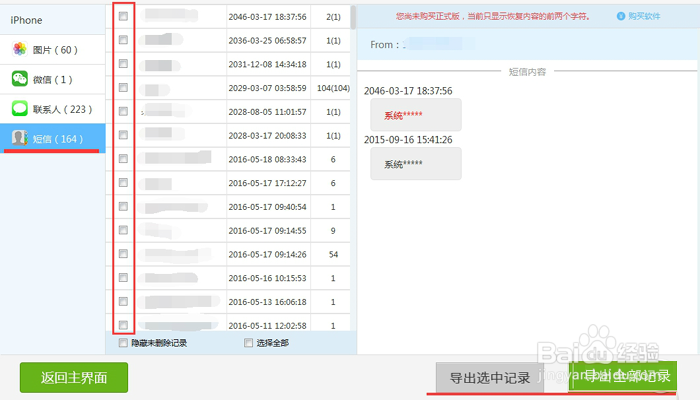Image resolution: width=700 pixels, height=400 pixels.
Task: Check row dated 2016-05-13 16:06:18
Action: pyautogui.click(x=123, y=301)
